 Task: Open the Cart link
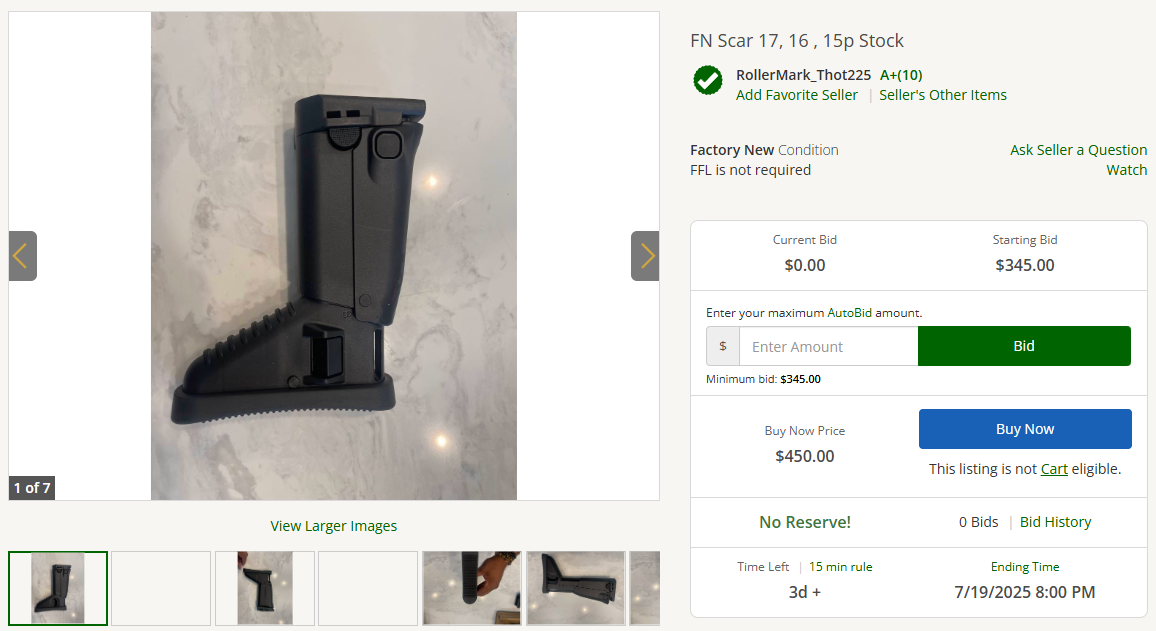[1054, 469]
